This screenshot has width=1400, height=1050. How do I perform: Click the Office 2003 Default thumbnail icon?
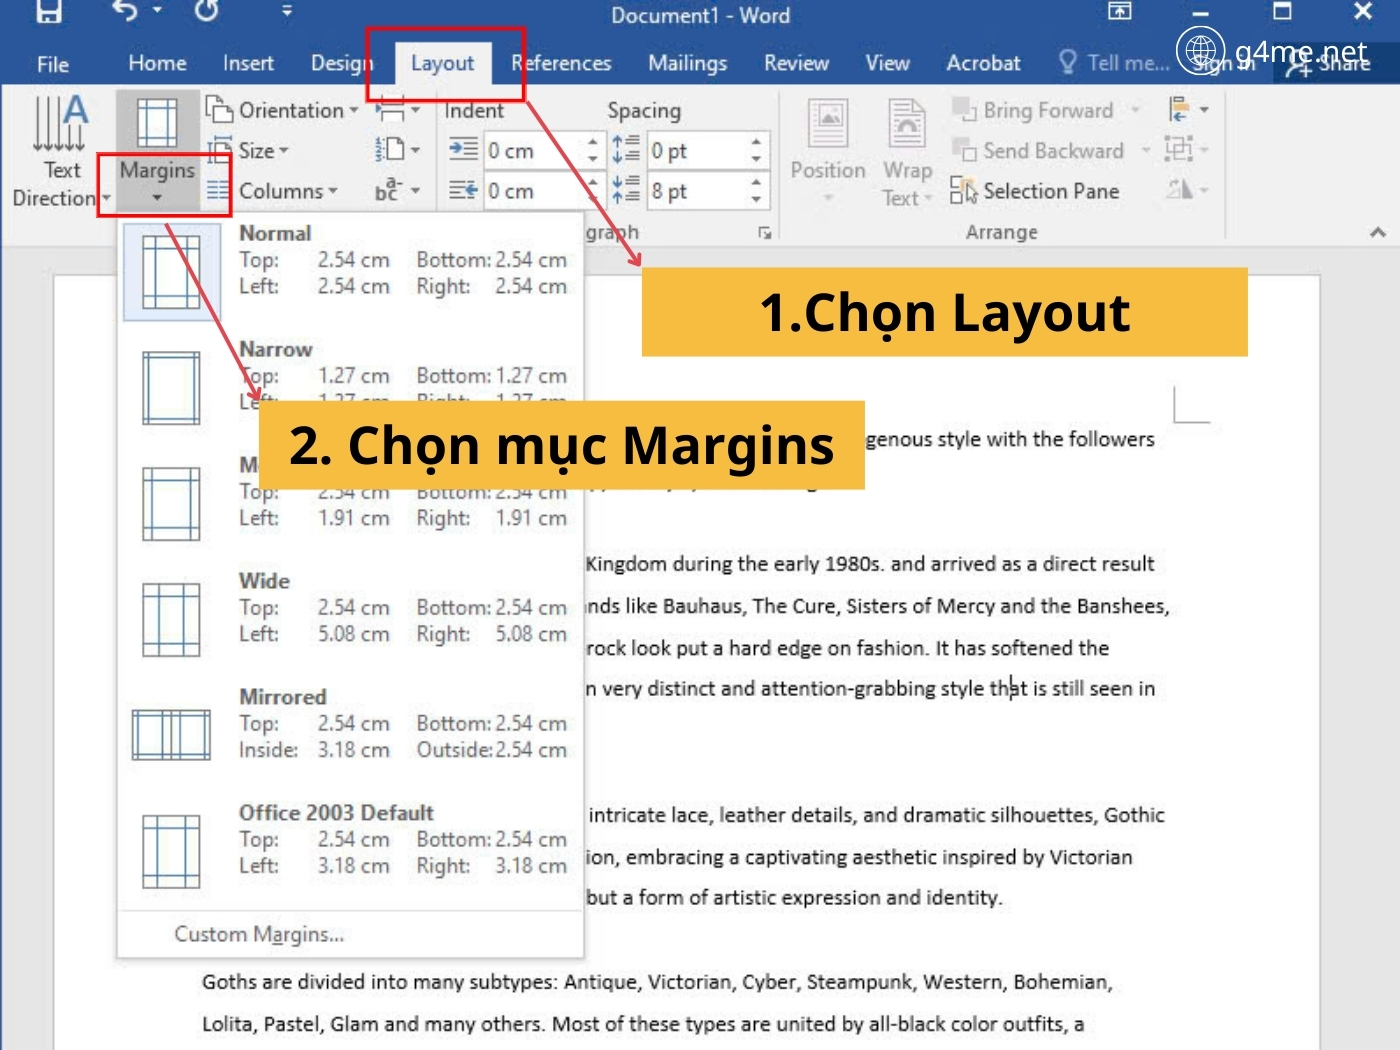[x=171, y=851]
